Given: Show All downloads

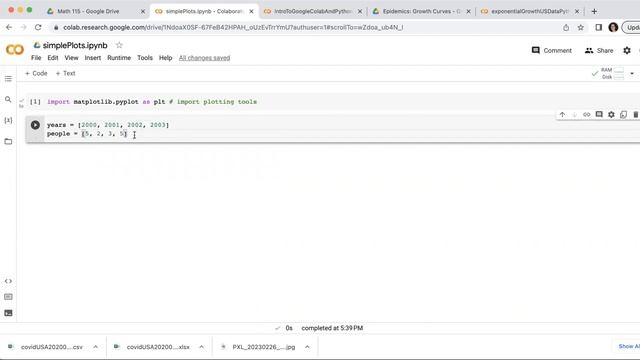Looking at the screenshot, I should [x=629, y=346].
